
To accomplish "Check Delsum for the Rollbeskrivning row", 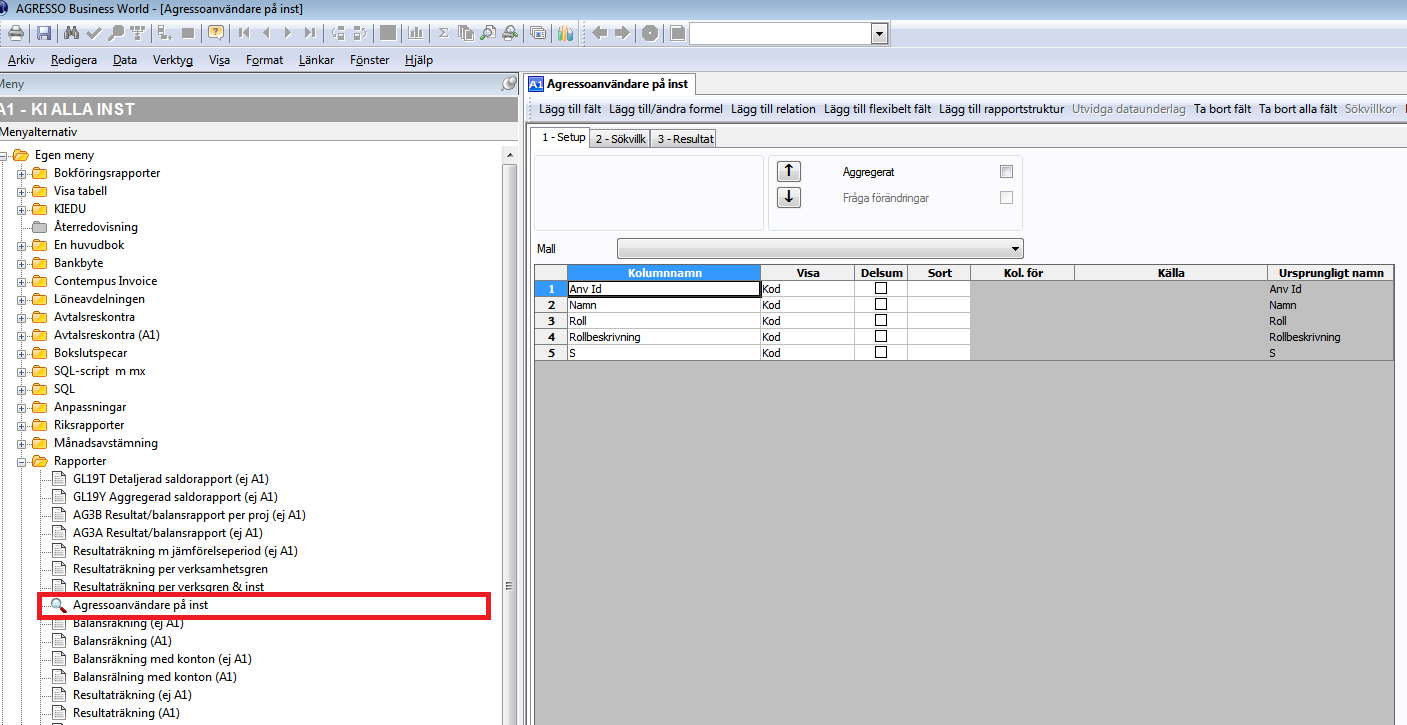I will [881, 336].
